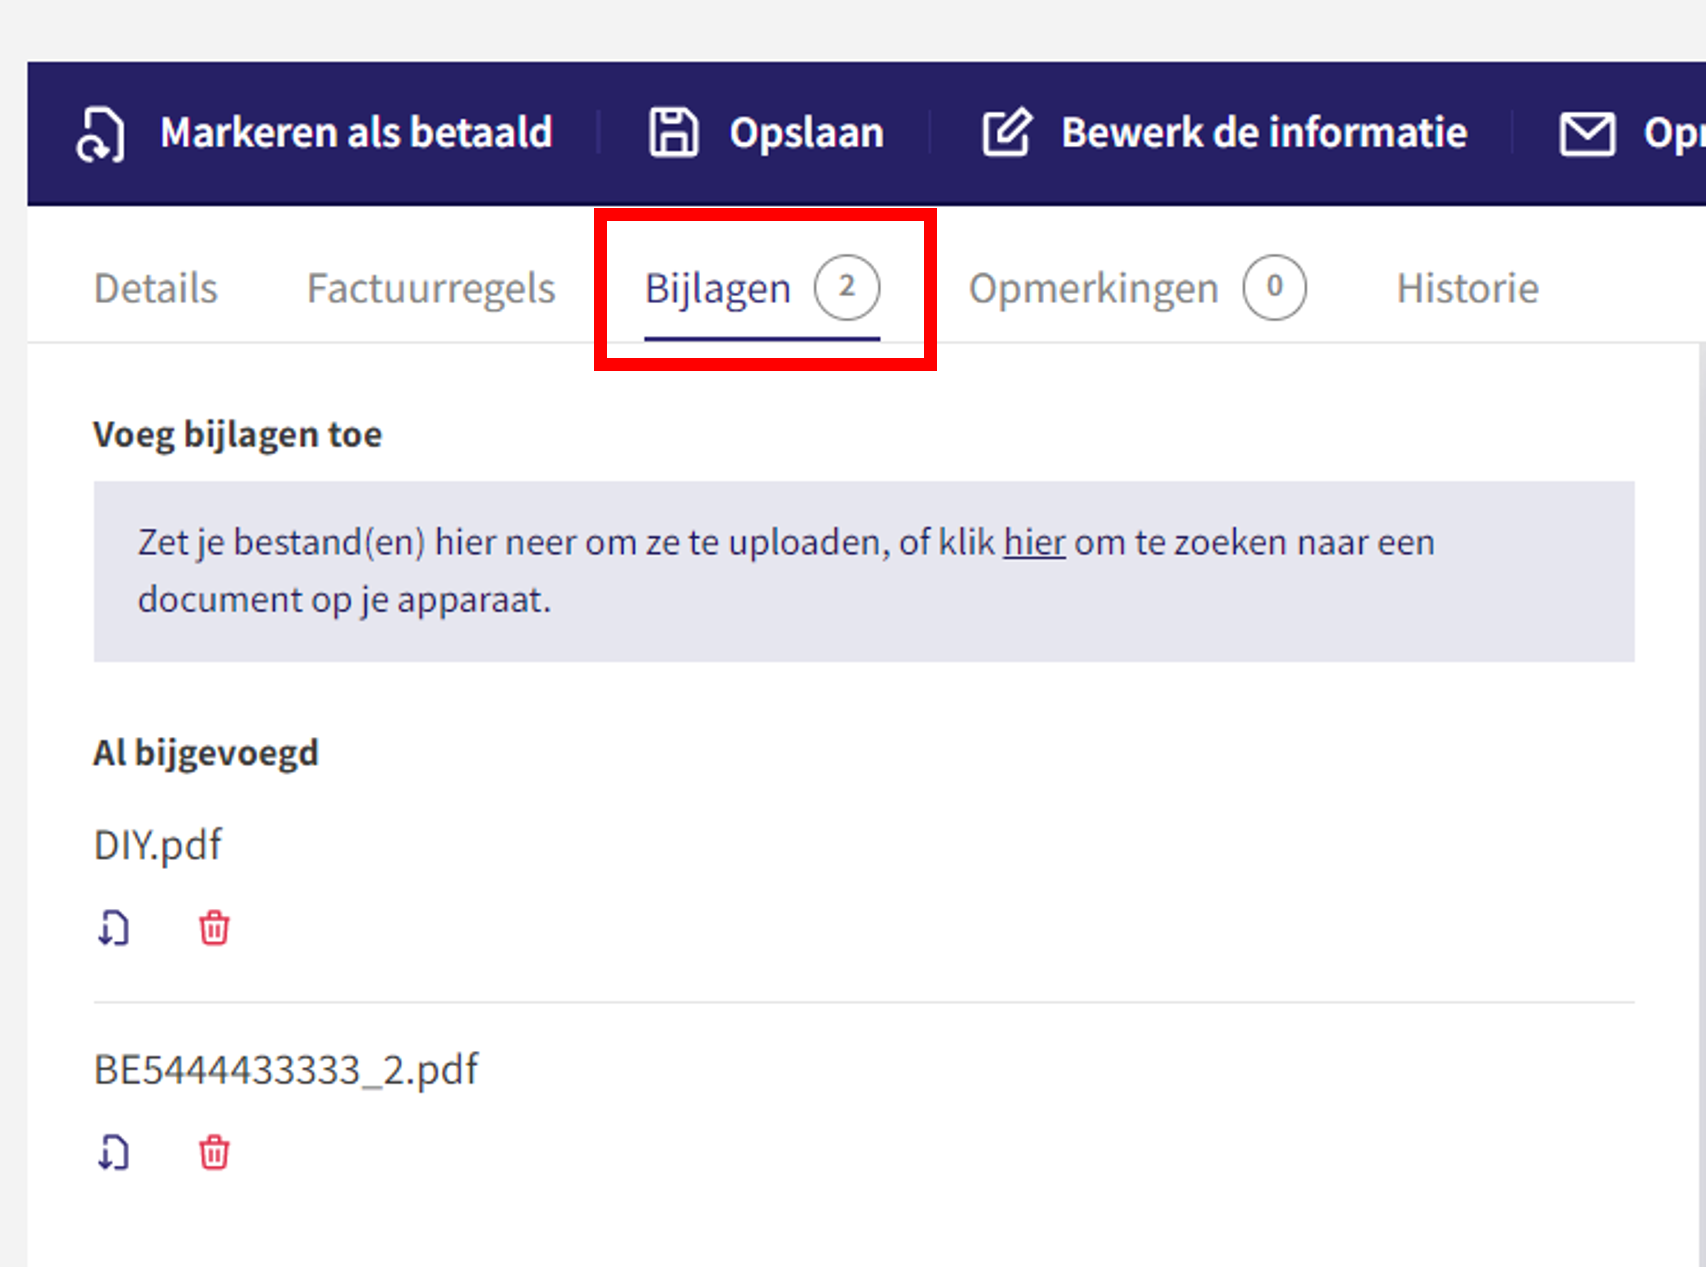Select the Bijlagen tab
Screen dimensions: 1706x1267
(762, 288)
